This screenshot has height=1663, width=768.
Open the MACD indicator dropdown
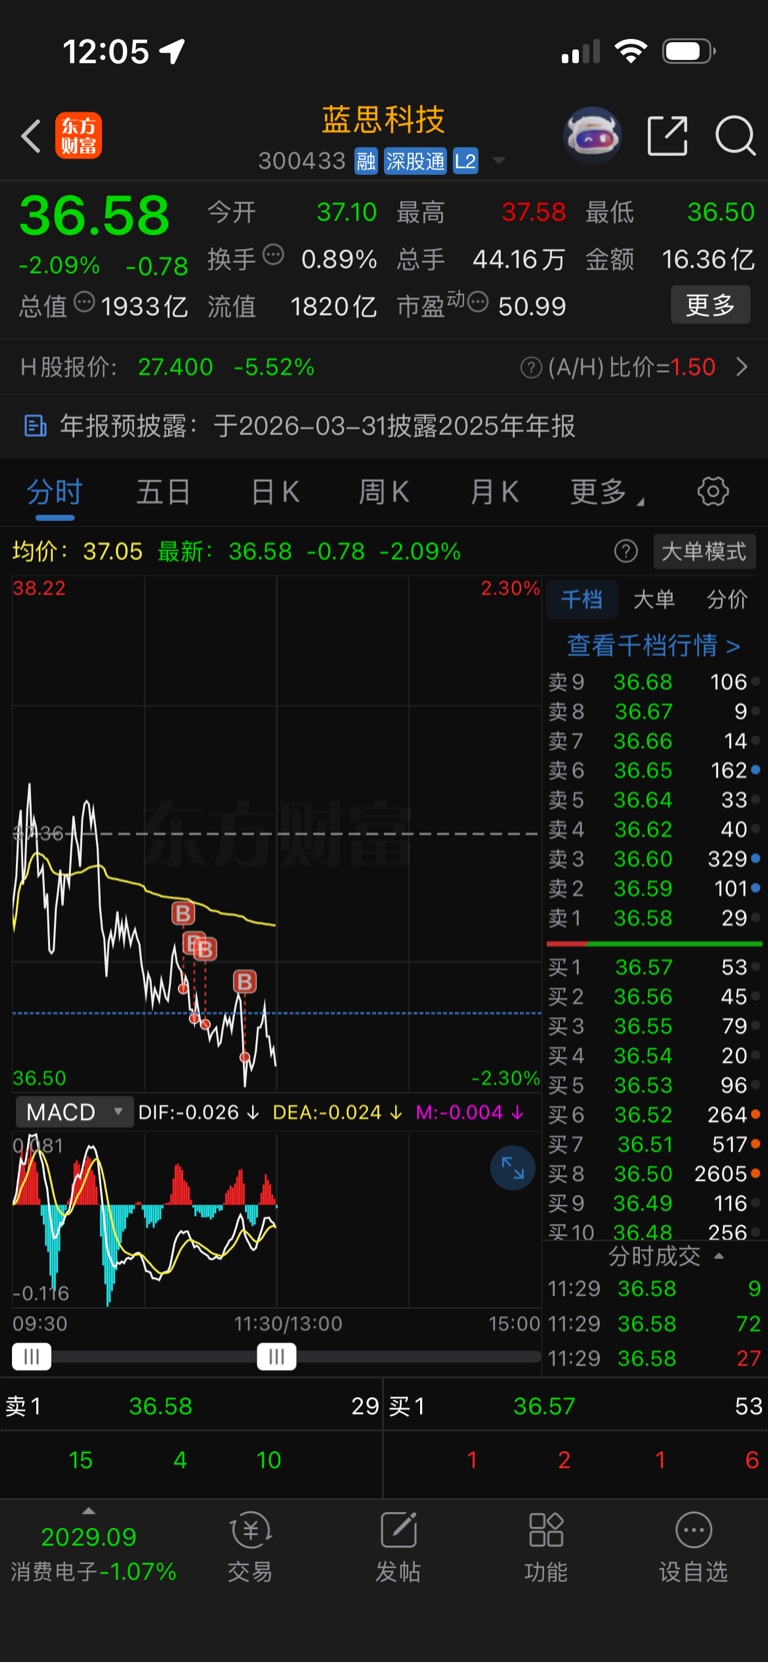[x=74, y=1112]
